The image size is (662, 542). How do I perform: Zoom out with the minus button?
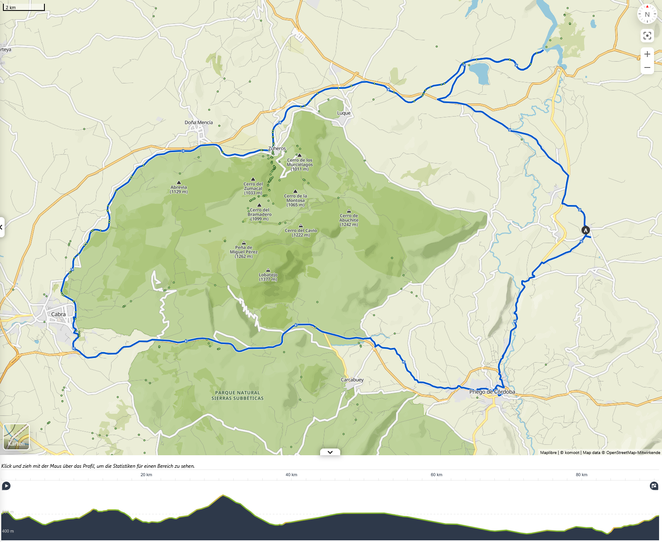pos(647,68)
